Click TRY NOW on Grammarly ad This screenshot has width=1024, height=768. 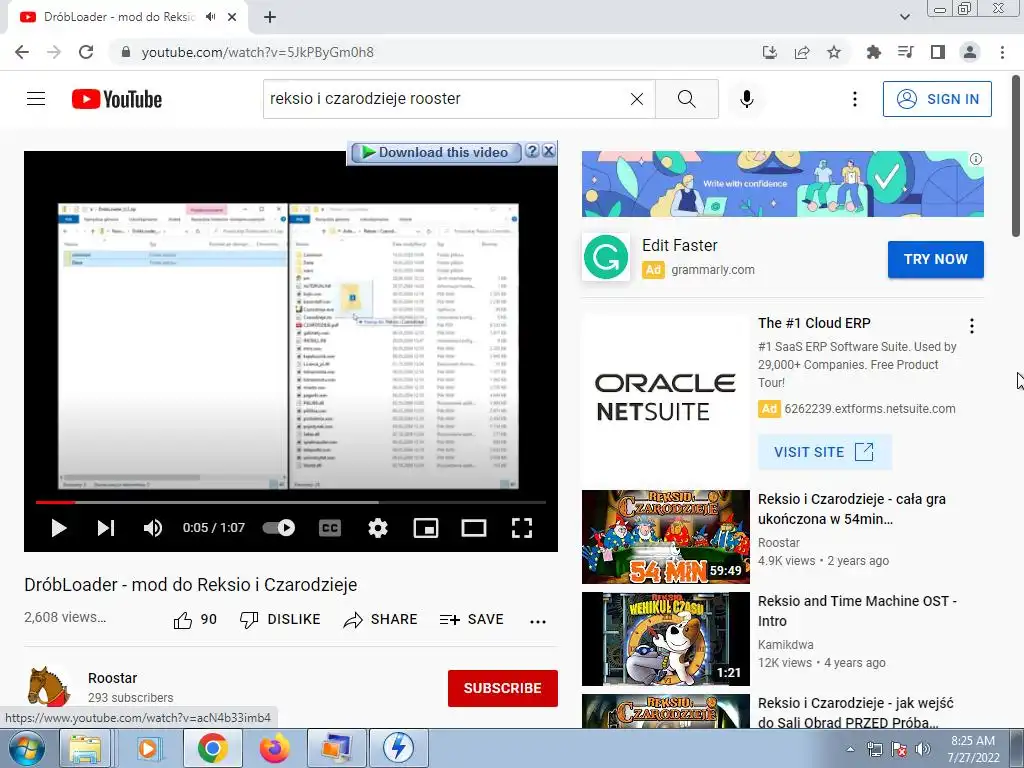pyautogui.click(x=935, y=259)
